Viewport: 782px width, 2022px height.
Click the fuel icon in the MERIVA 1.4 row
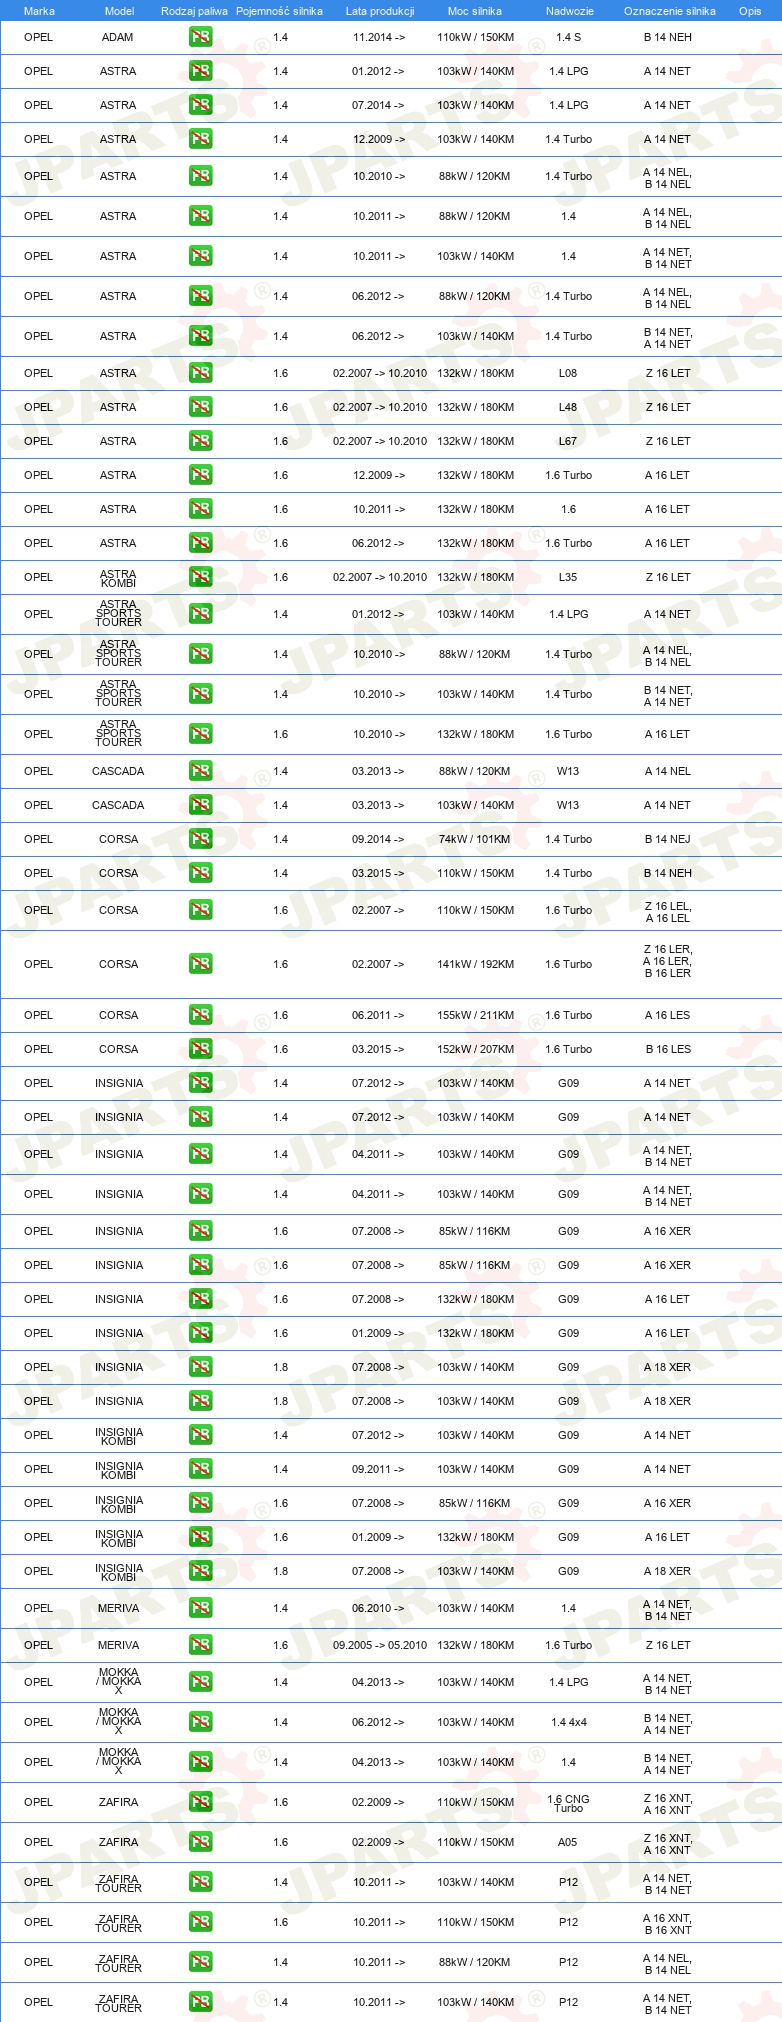click(200, 1608)
